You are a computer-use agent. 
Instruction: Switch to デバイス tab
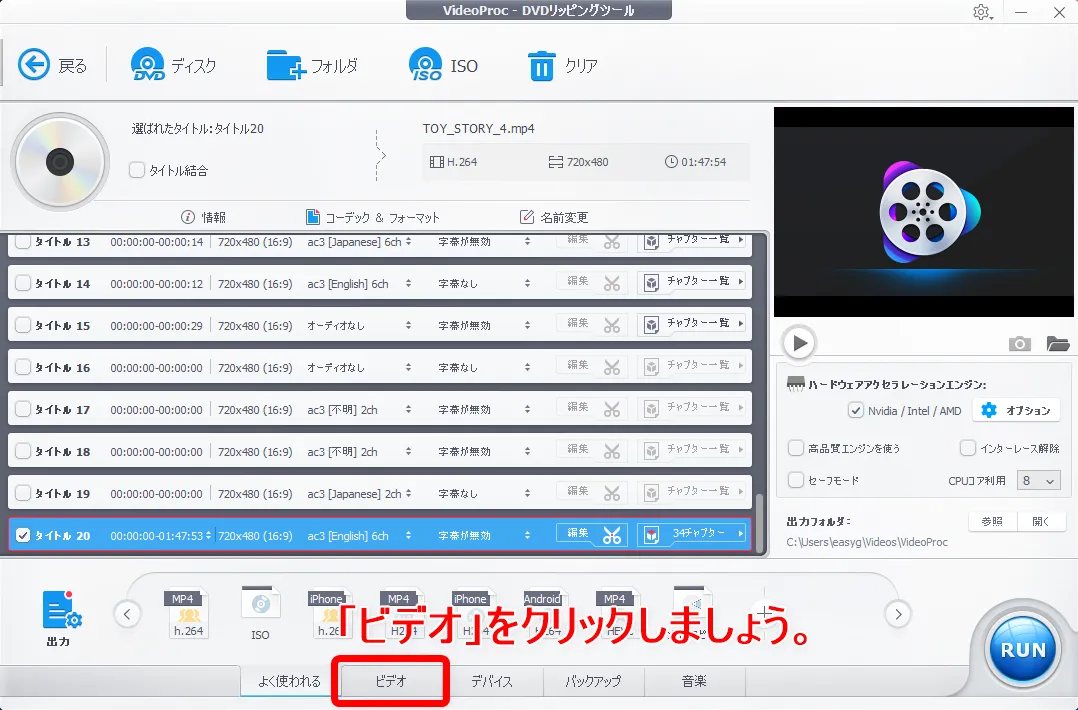coord(492,681)
